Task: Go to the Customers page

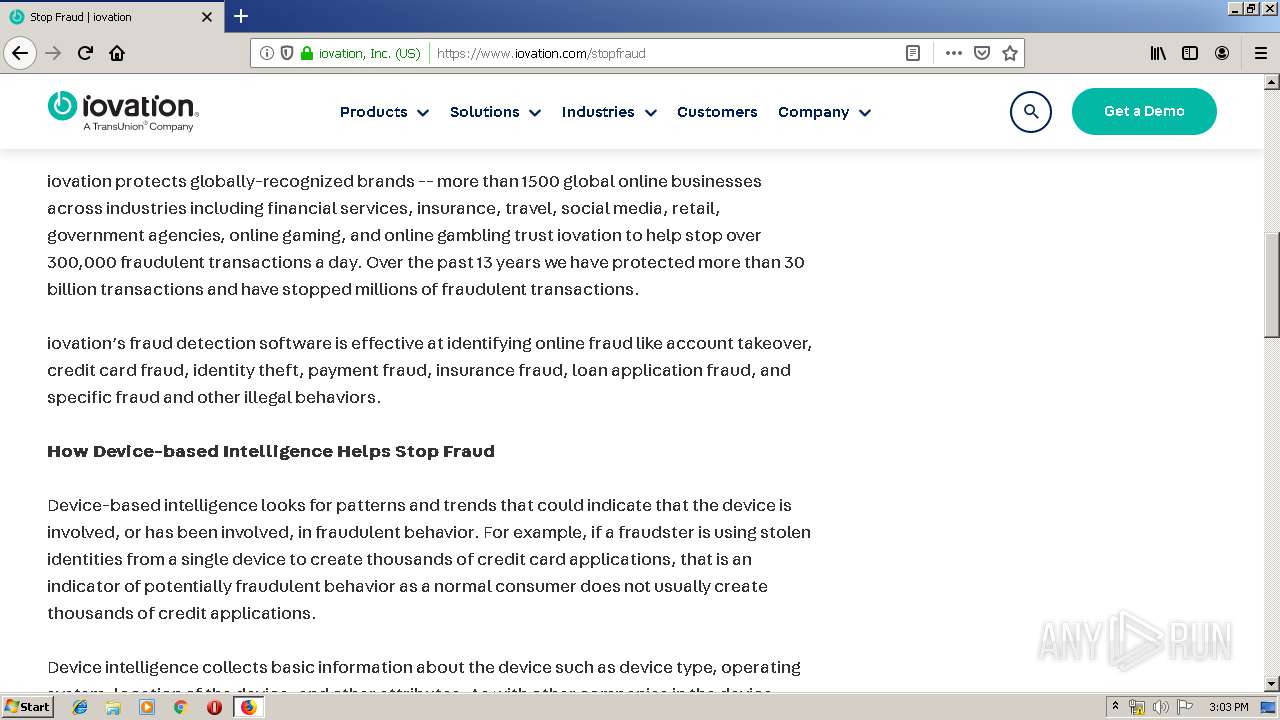Action: (717, 112)
